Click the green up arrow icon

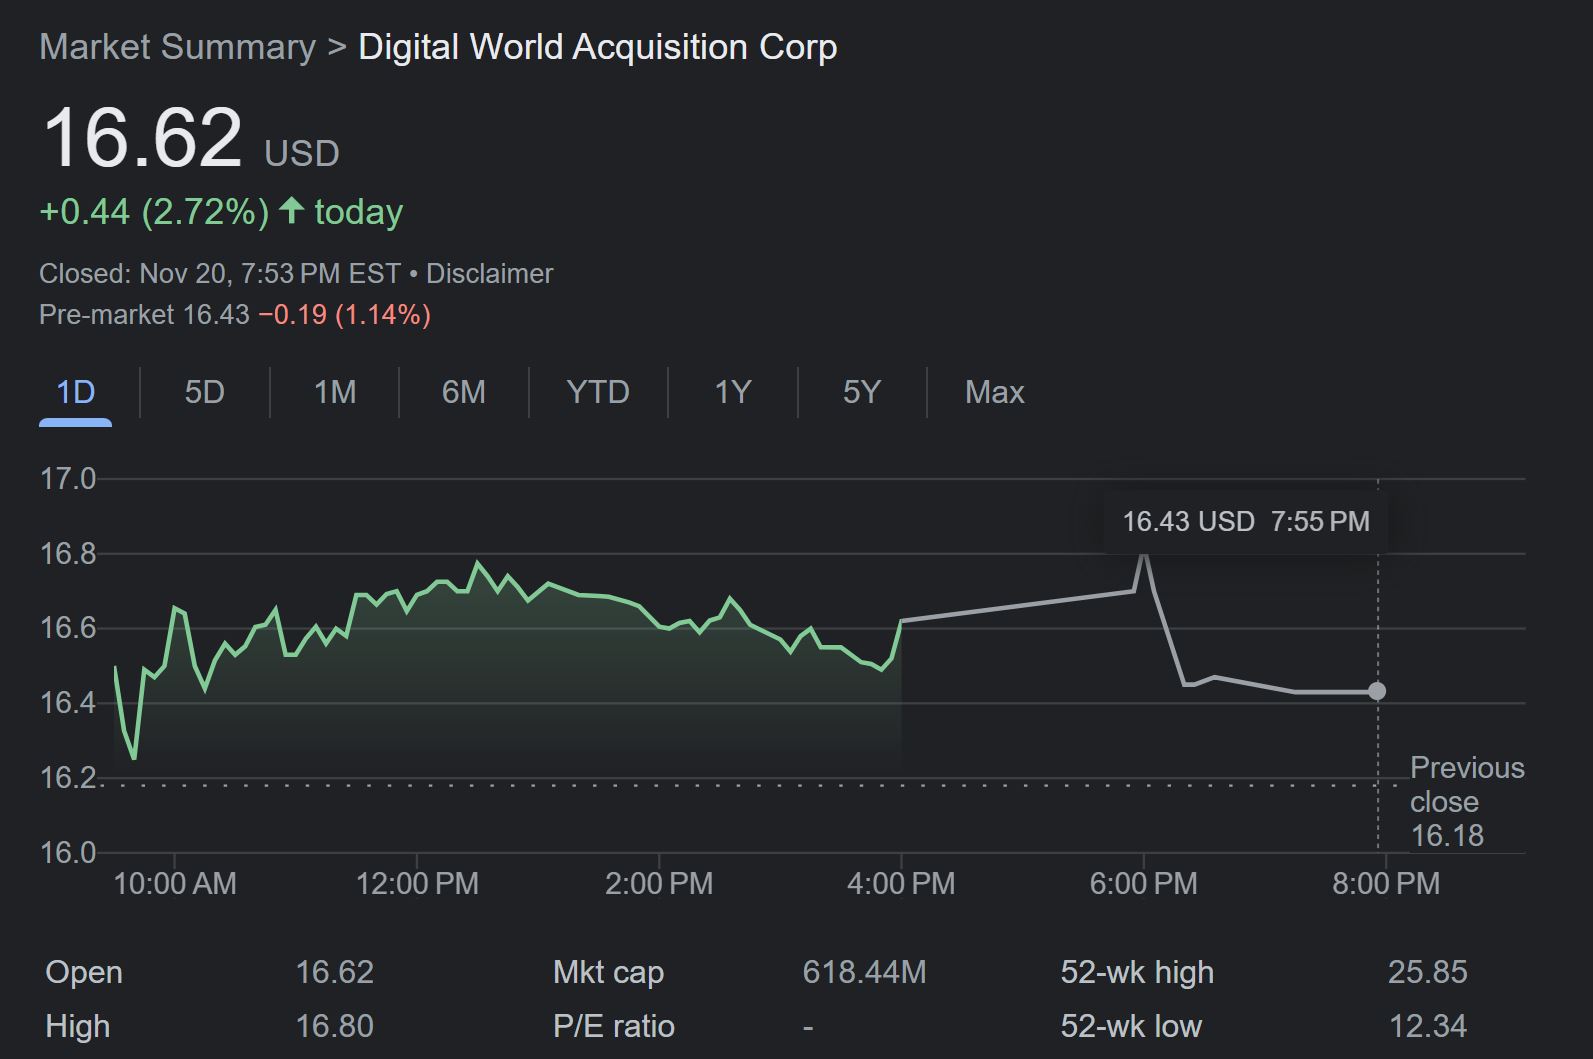click(x=291, y=210)
